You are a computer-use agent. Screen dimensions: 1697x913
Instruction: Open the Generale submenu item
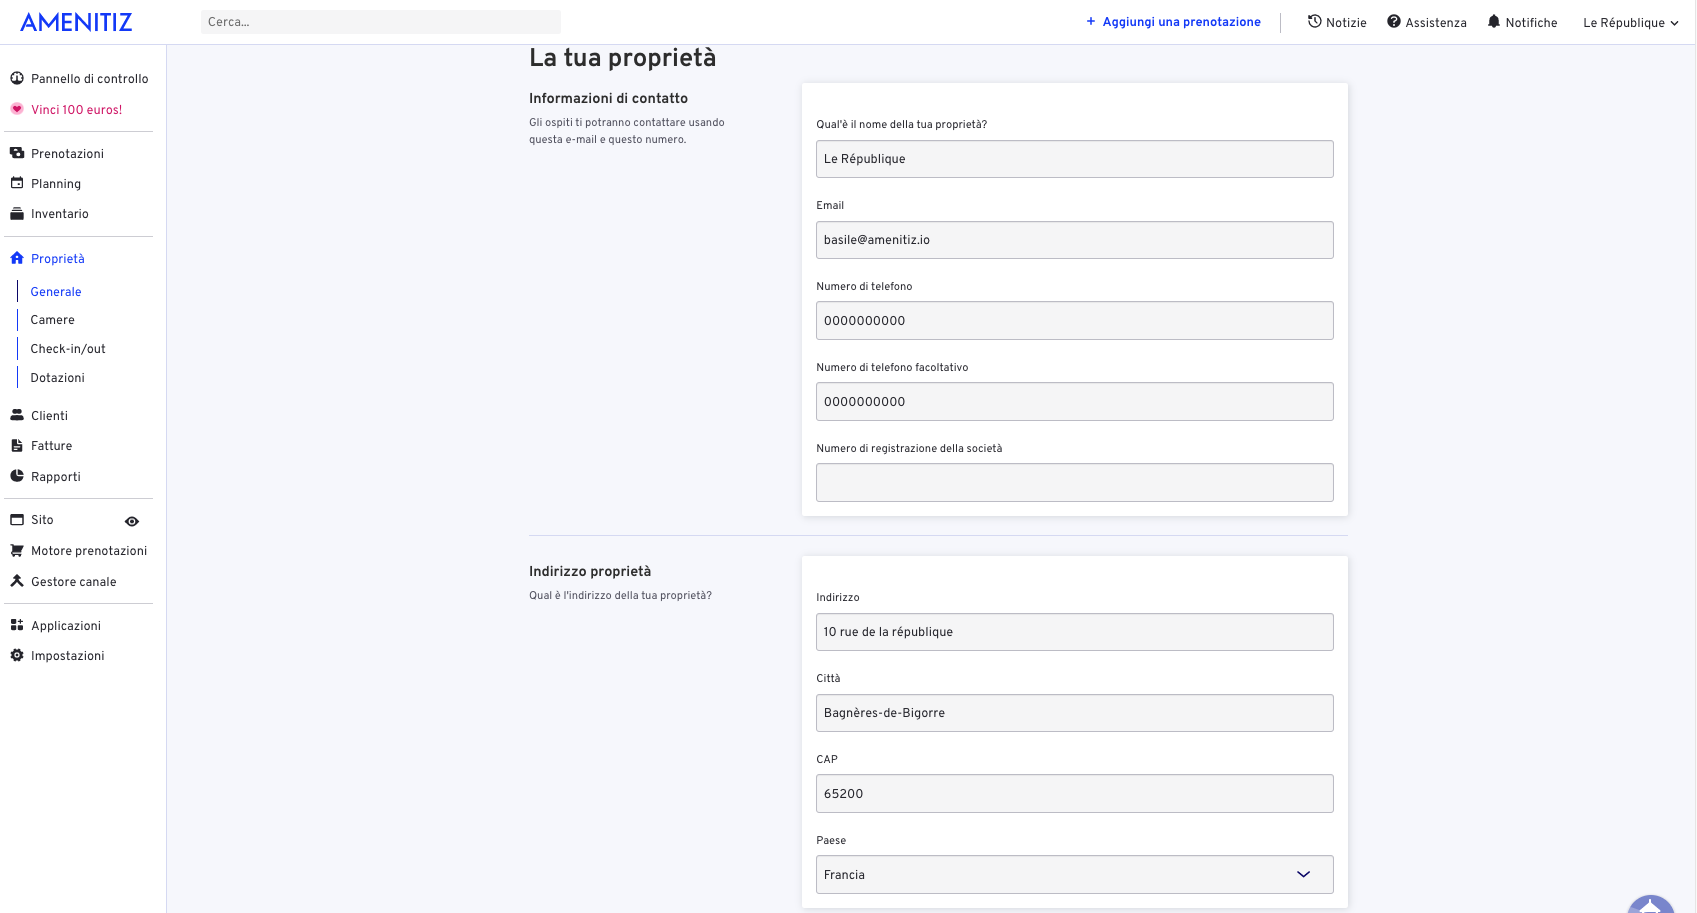click(x=56, y=291)
